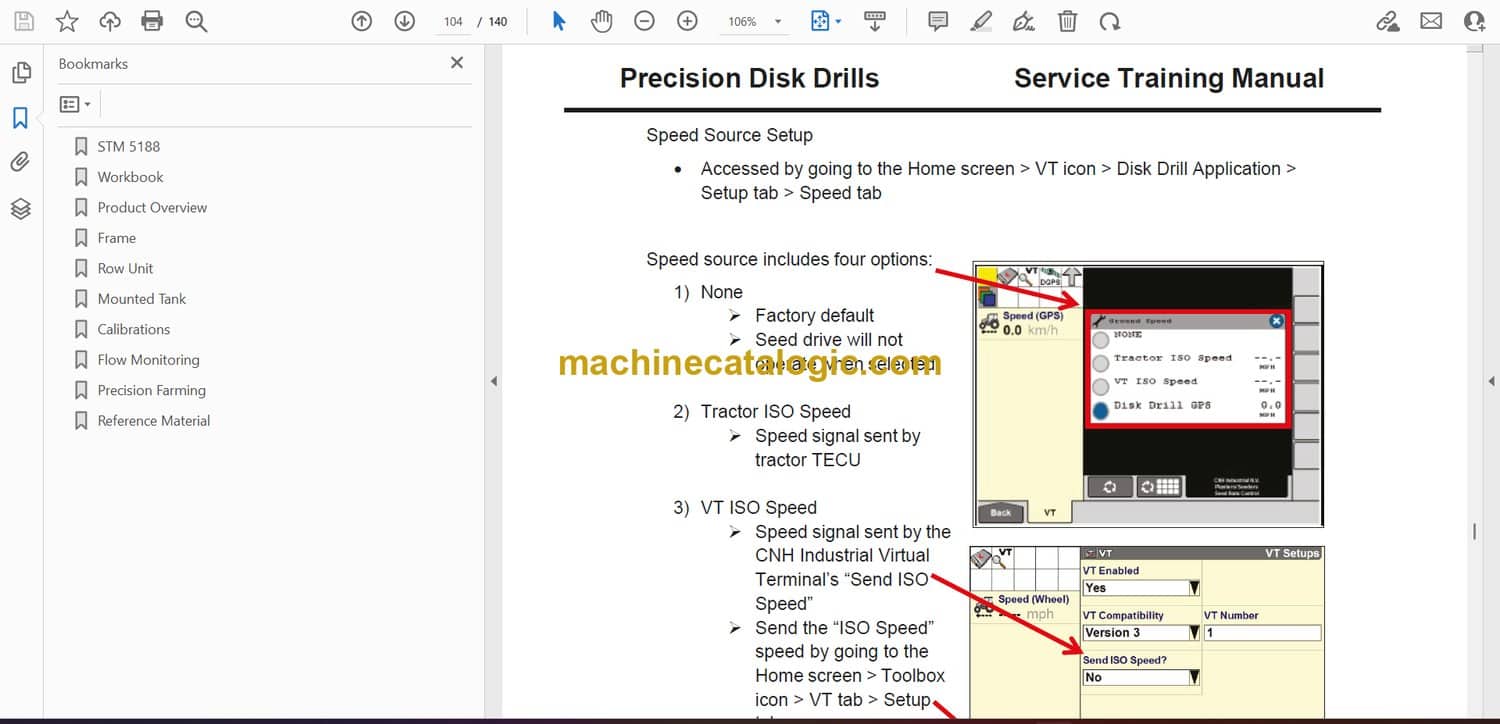
Task: Zoom out with the minus button
Action: coord(645,21)
